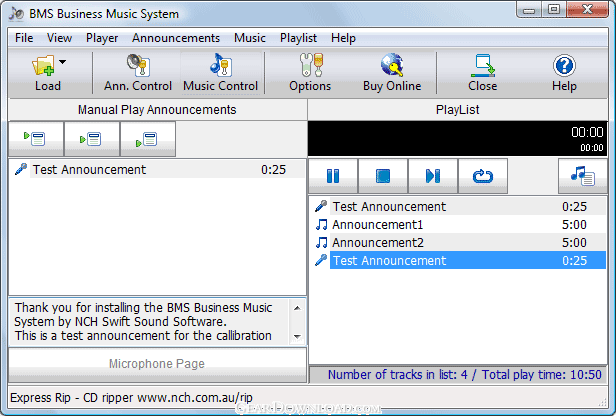Open the Player menu
This screenshot has height=416, width=616.
(x=102, y=38)
